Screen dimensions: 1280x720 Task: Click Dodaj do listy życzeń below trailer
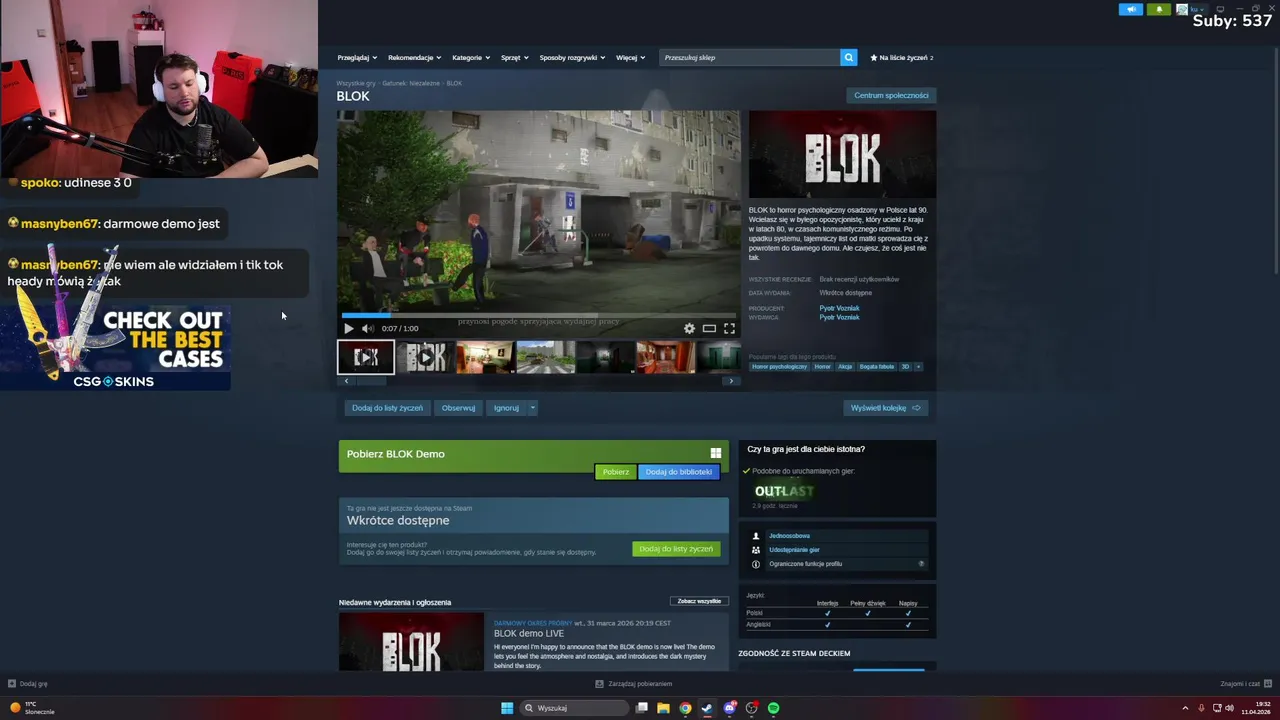[387, 408]
